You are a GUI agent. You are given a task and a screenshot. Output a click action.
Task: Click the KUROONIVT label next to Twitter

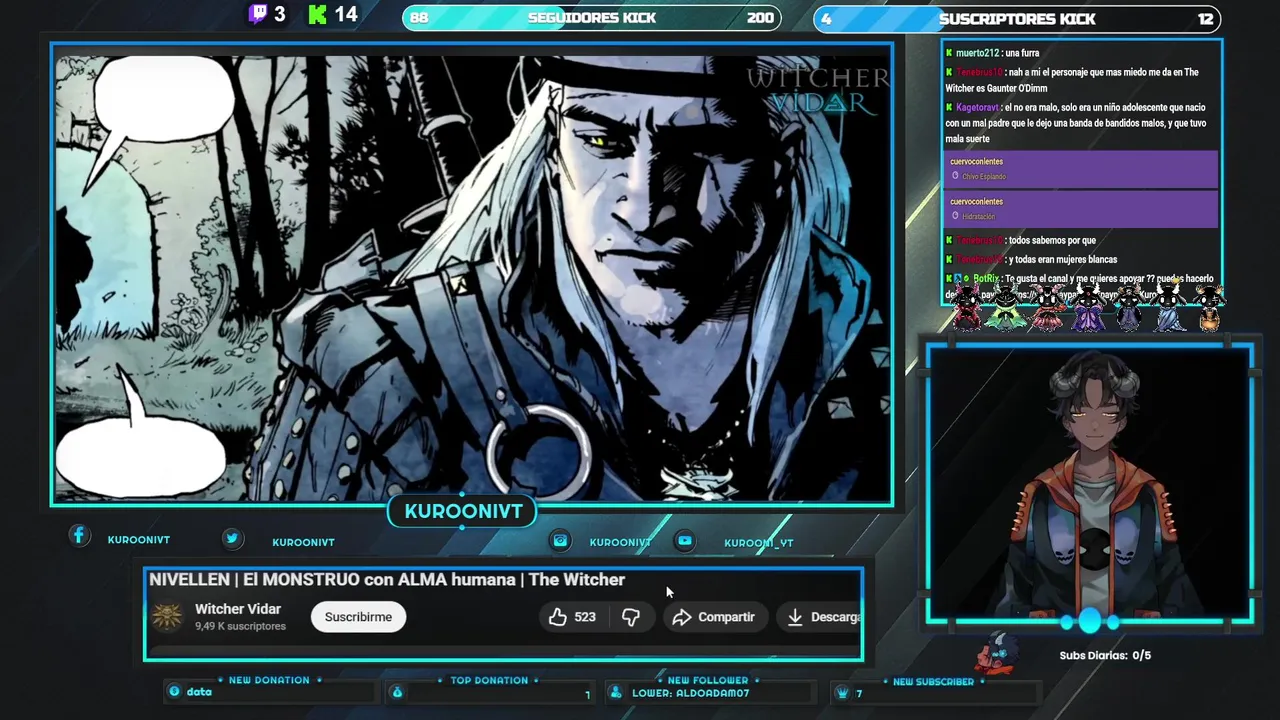pos(303,542)
